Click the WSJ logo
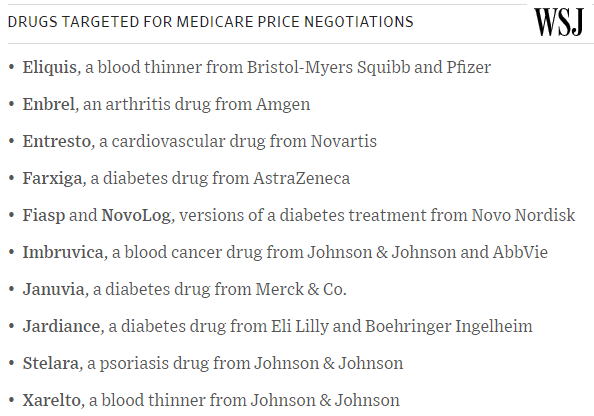This screenshot has height=416, width=594. pyautogui.click(x=559, y=23)
